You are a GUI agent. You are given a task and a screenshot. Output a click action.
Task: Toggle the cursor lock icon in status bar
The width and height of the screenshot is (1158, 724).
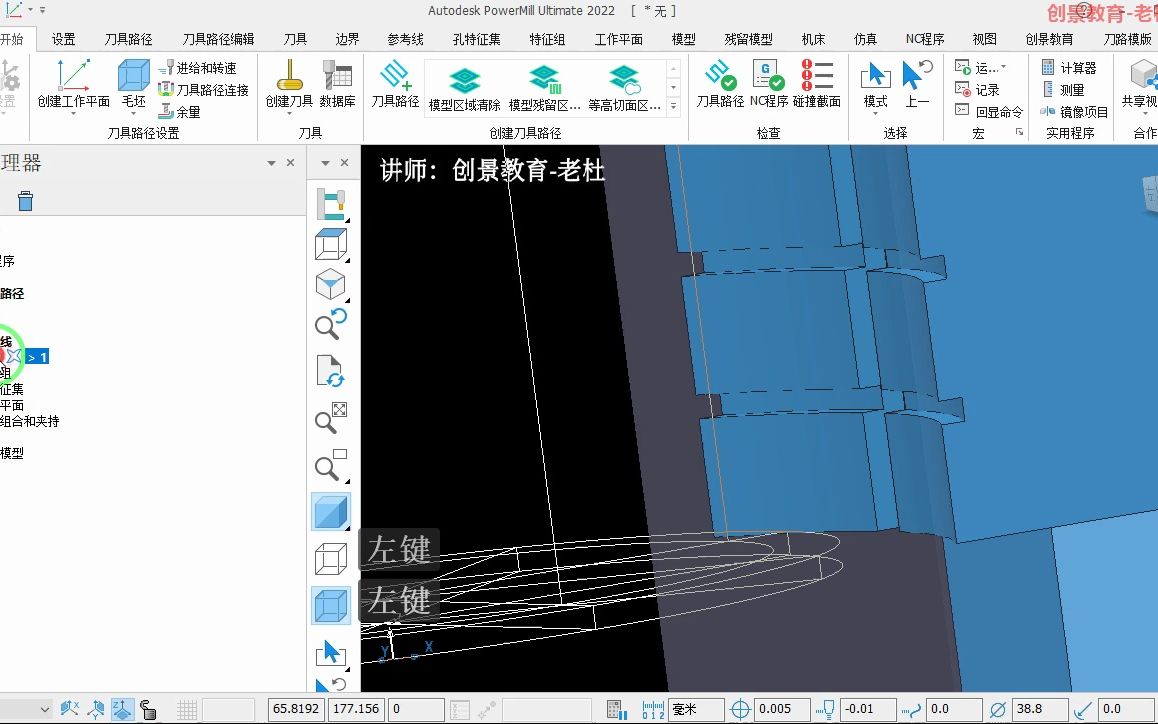click(148, 709)
